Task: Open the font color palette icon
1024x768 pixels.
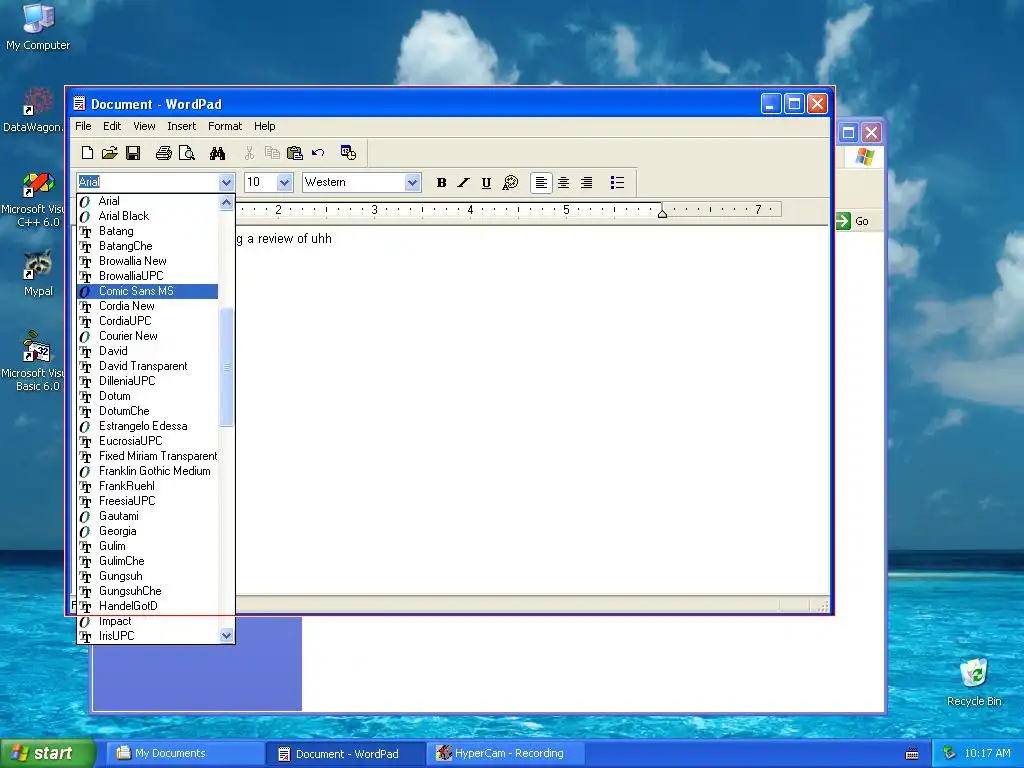Action: 510,183
